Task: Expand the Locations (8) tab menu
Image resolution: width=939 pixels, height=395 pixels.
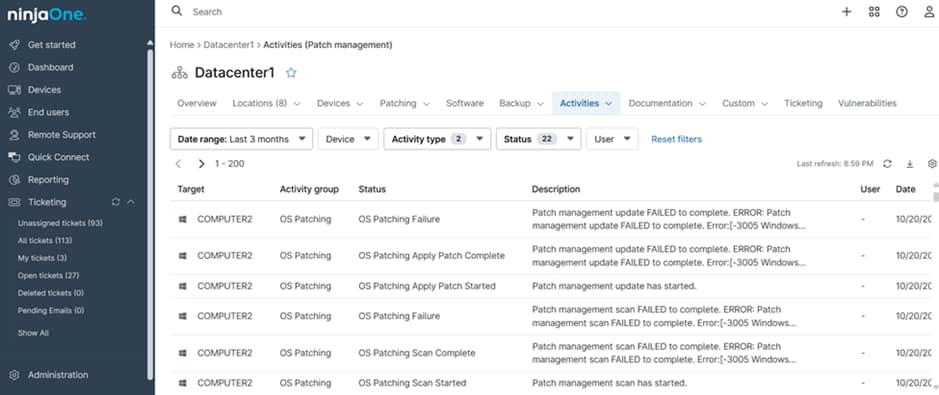Action: (x=297, y=104)
